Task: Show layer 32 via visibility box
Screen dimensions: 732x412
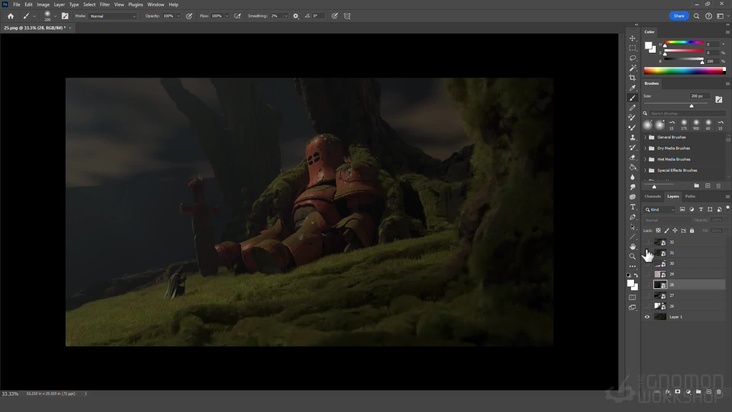Action: click(647, 242)
